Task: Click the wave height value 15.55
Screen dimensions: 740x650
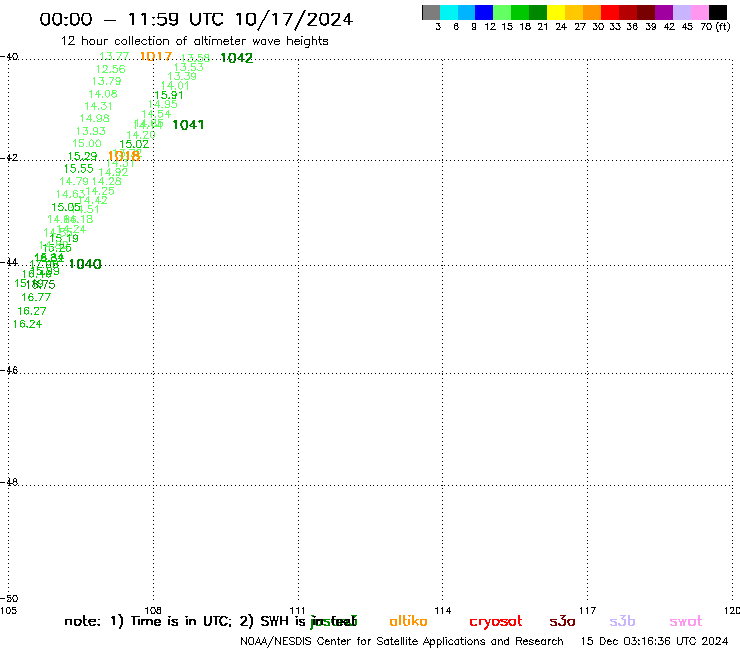Action: 79,169
